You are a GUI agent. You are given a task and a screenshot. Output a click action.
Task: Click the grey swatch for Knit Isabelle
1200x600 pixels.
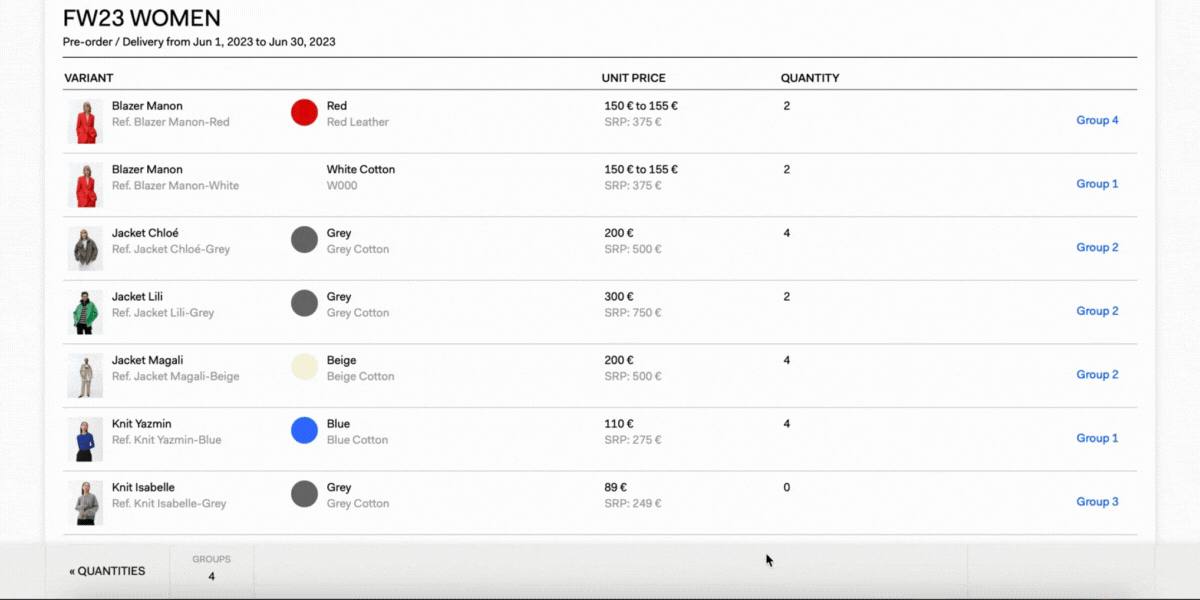click(x=304, y=494)
